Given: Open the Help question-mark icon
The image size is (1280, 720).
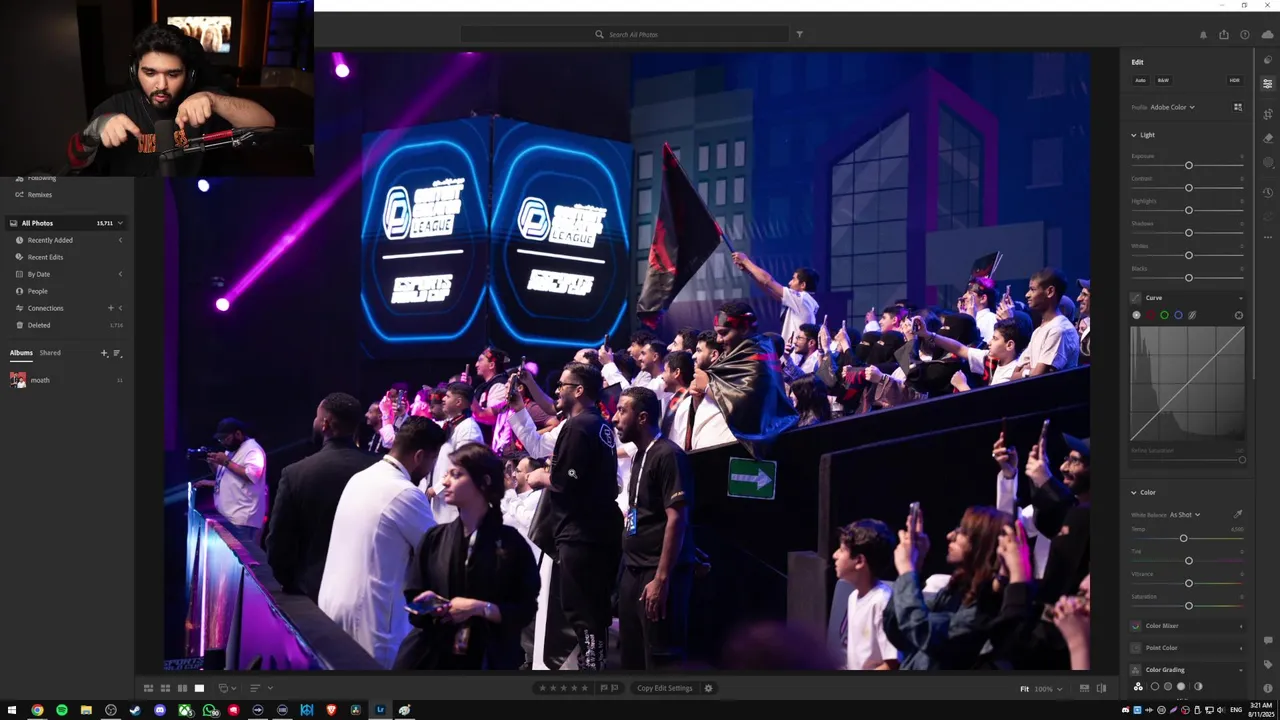Looking at the screenshot, I should 1245,35.
